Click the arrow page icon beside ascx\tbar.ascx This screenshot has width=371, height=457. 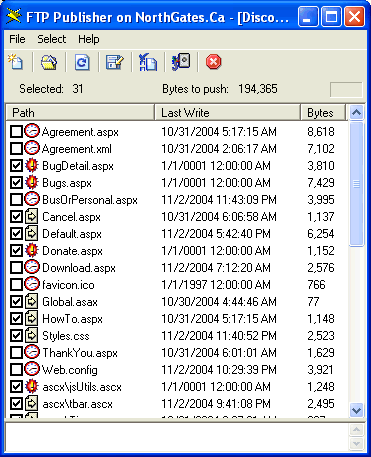point(32,404)
